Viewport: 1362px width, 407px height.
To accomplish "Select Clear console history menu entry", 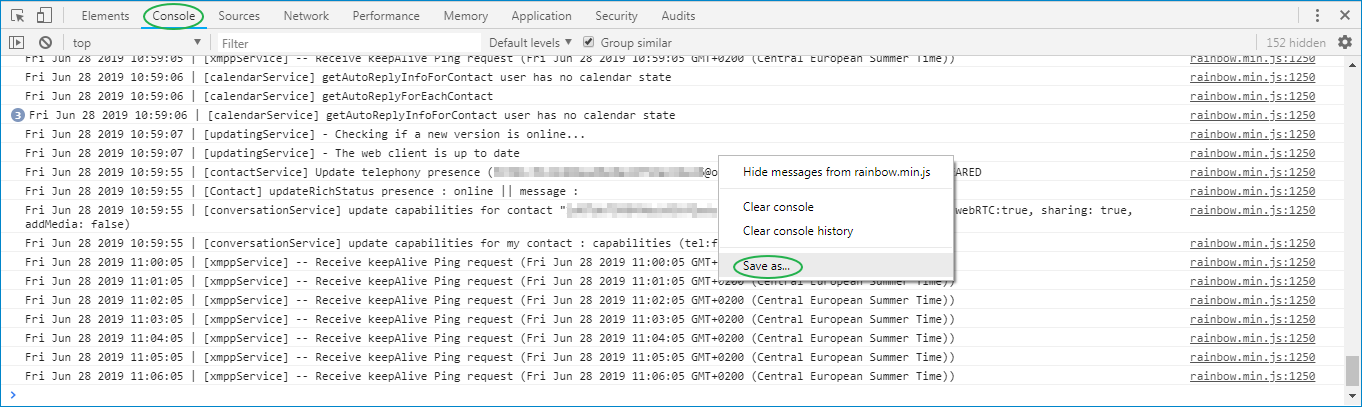I will coord(797,231).
